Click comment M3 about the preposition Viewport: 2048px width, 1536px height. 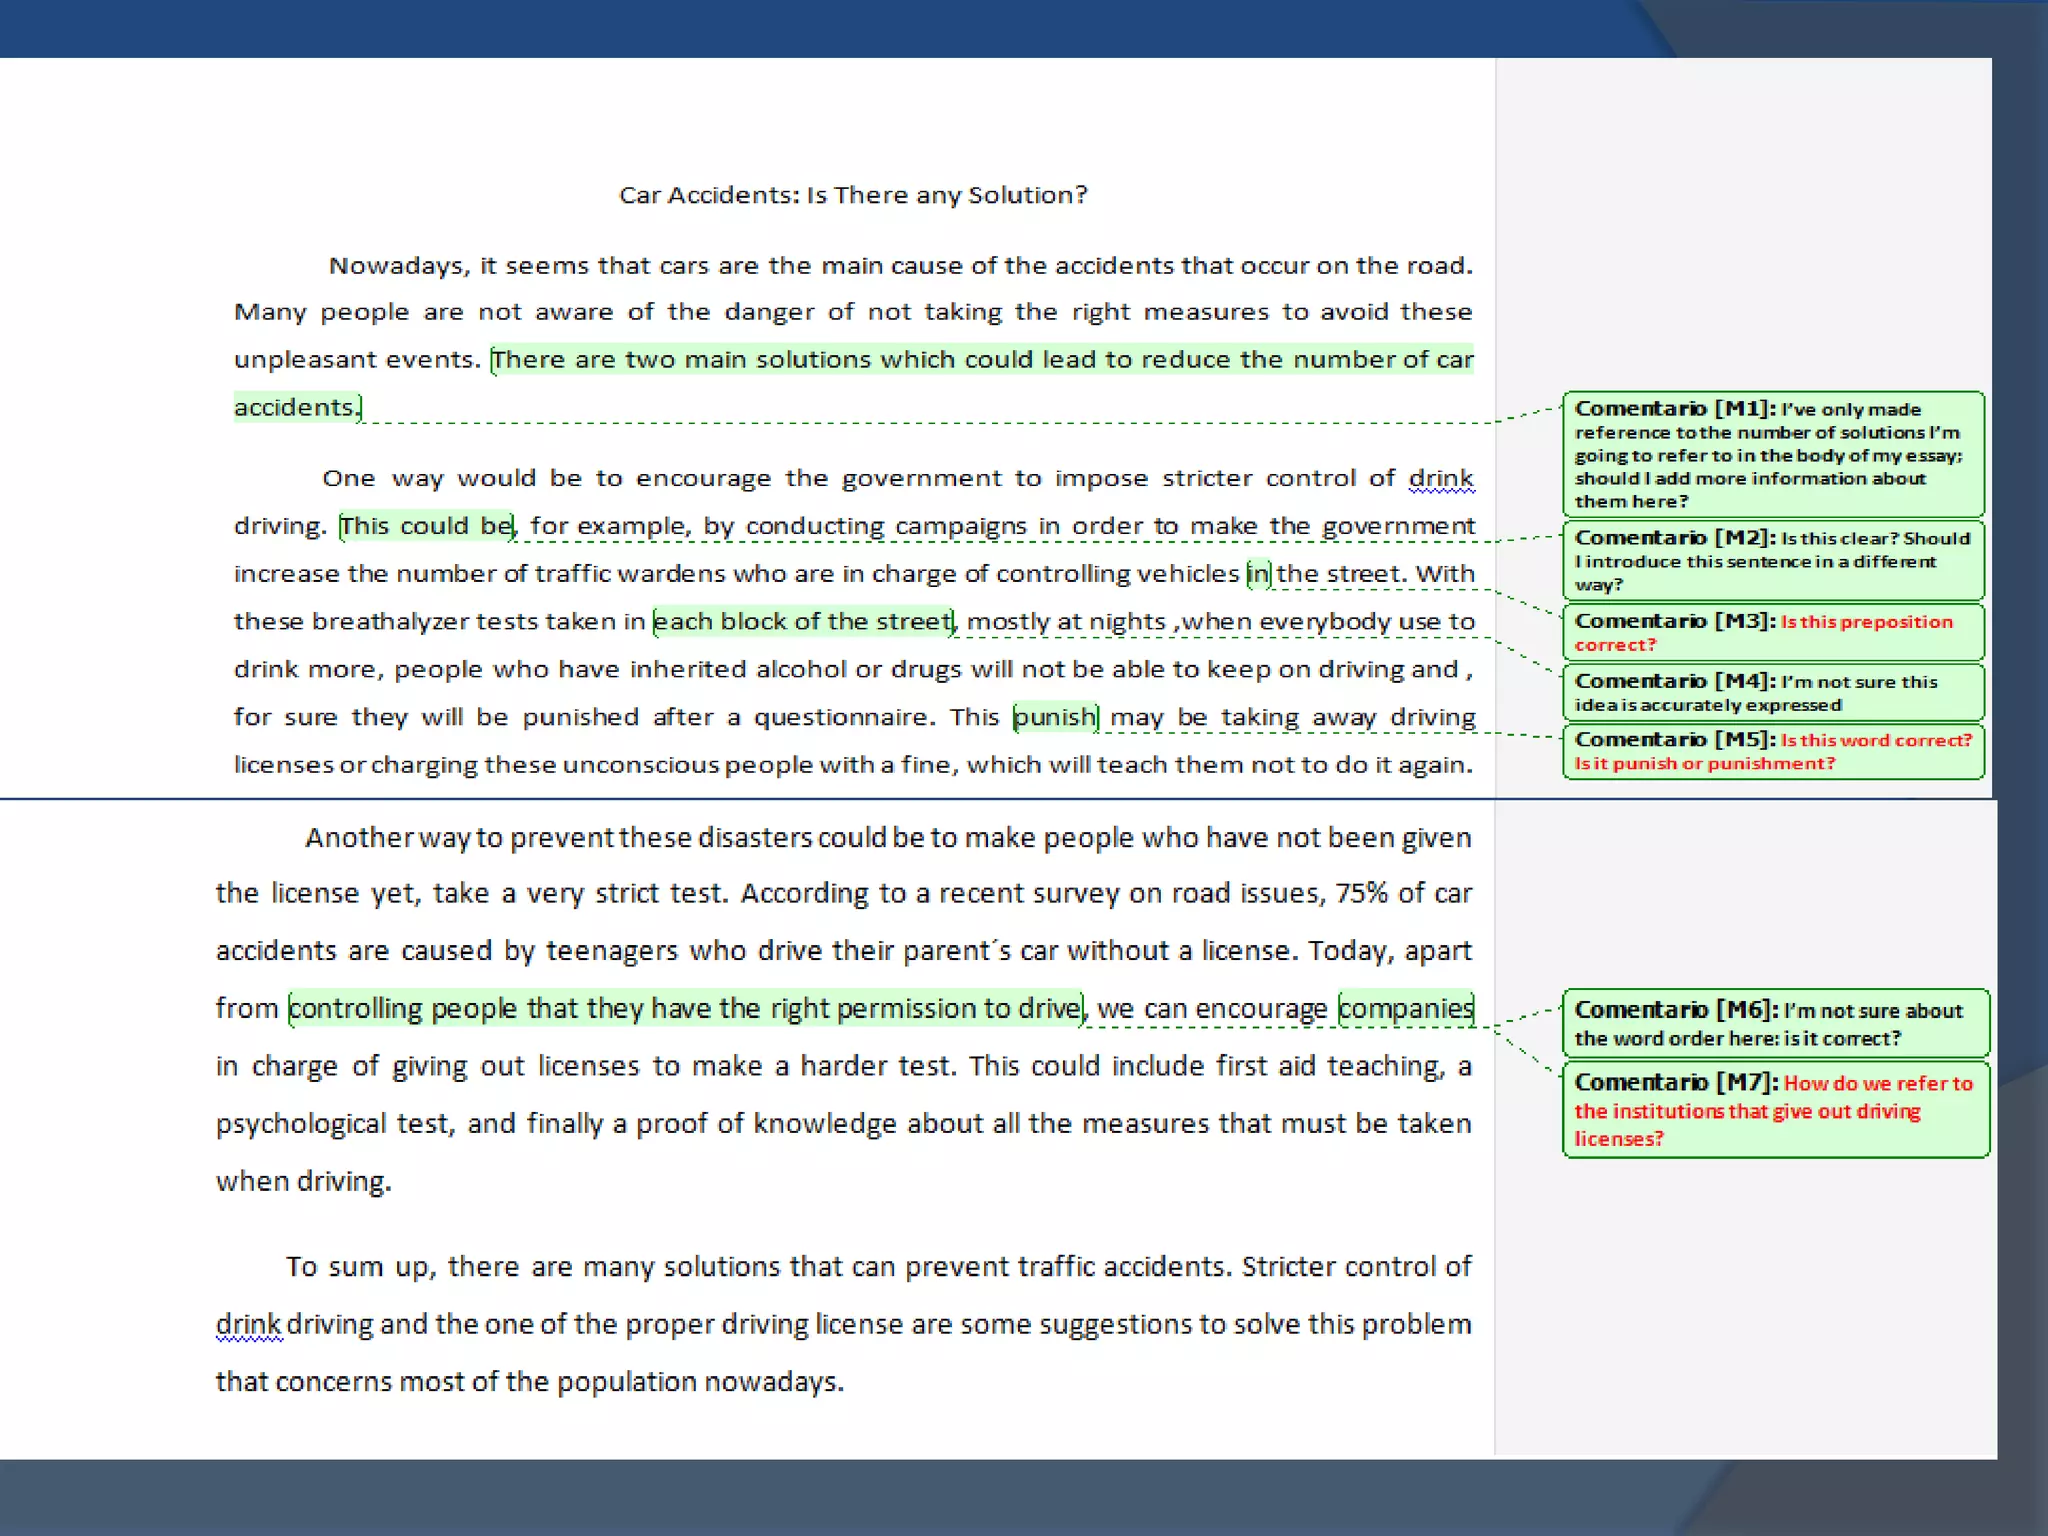coord(1772,632)
